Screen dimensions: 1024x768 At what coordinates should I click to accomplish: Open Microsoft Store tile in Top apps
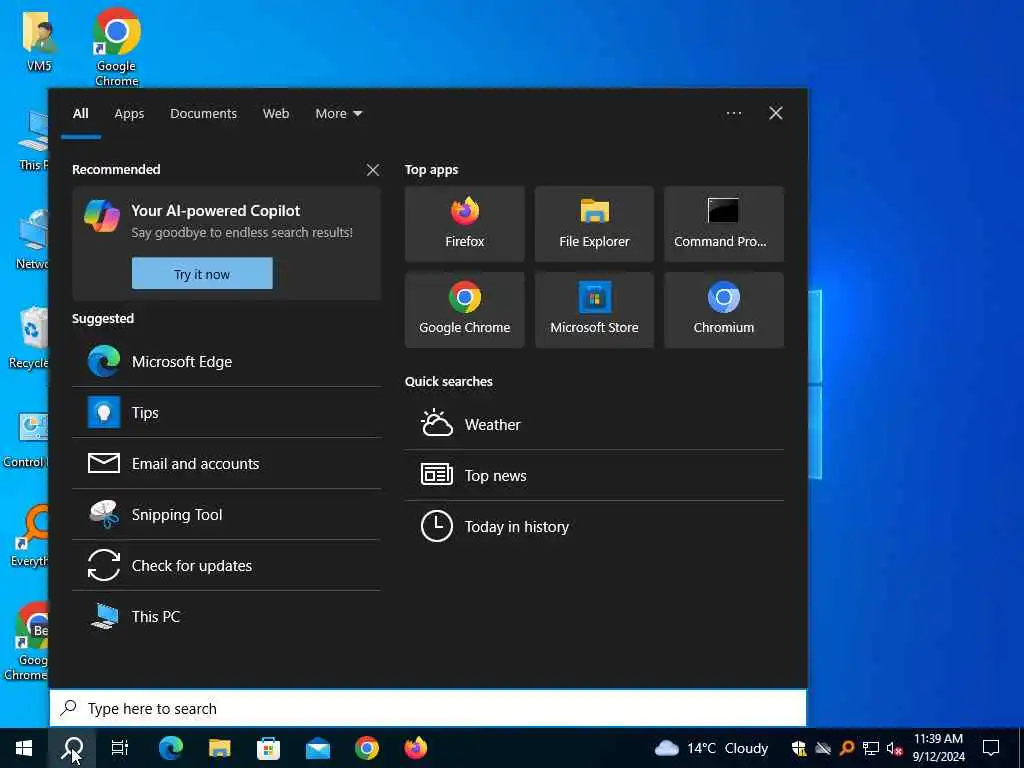click(594, 310)
